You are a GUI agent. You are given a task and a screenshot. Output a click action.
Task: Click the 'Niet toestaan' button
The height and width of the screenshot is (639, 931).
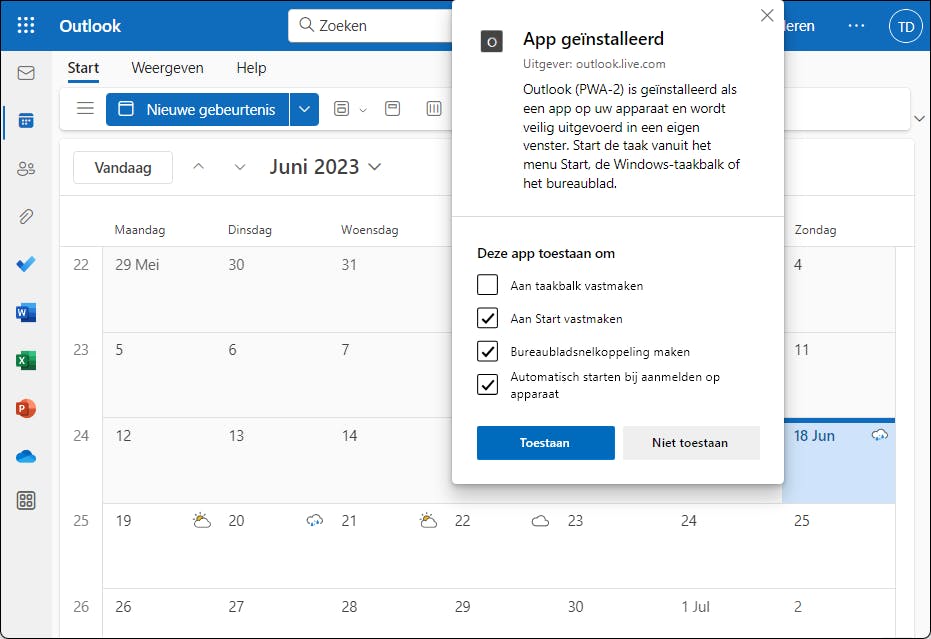[690, 442]
